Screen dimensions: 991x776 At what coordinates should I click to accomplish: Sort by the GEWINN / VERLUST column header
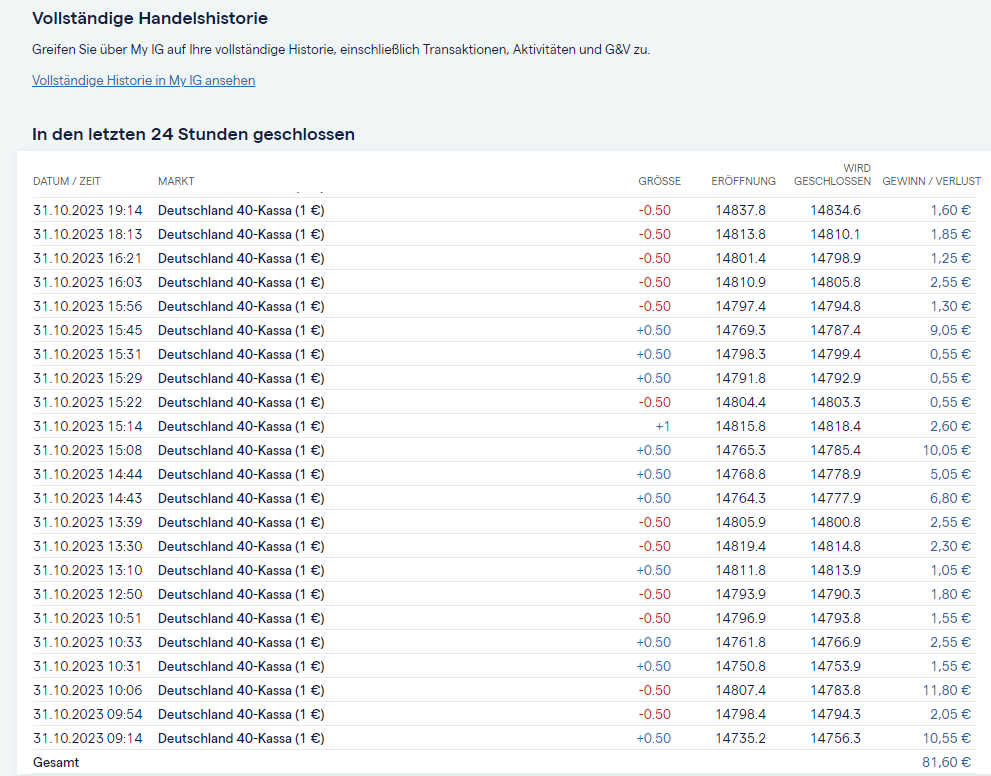pos(931,181)
